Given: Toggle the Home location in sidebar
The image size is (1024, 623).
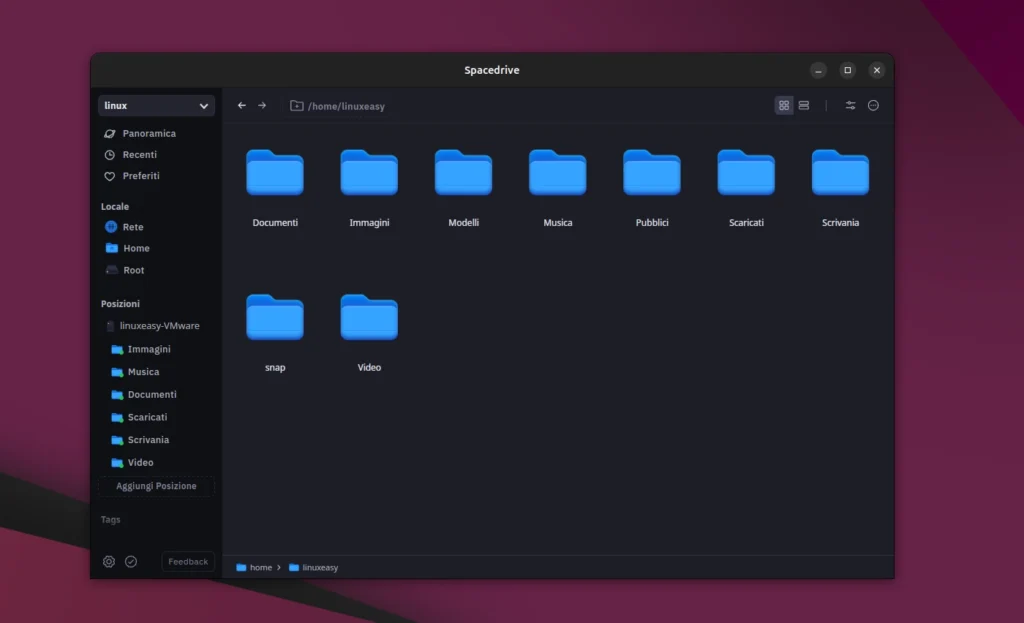Looking at the screenshot, I should point(133,248).
